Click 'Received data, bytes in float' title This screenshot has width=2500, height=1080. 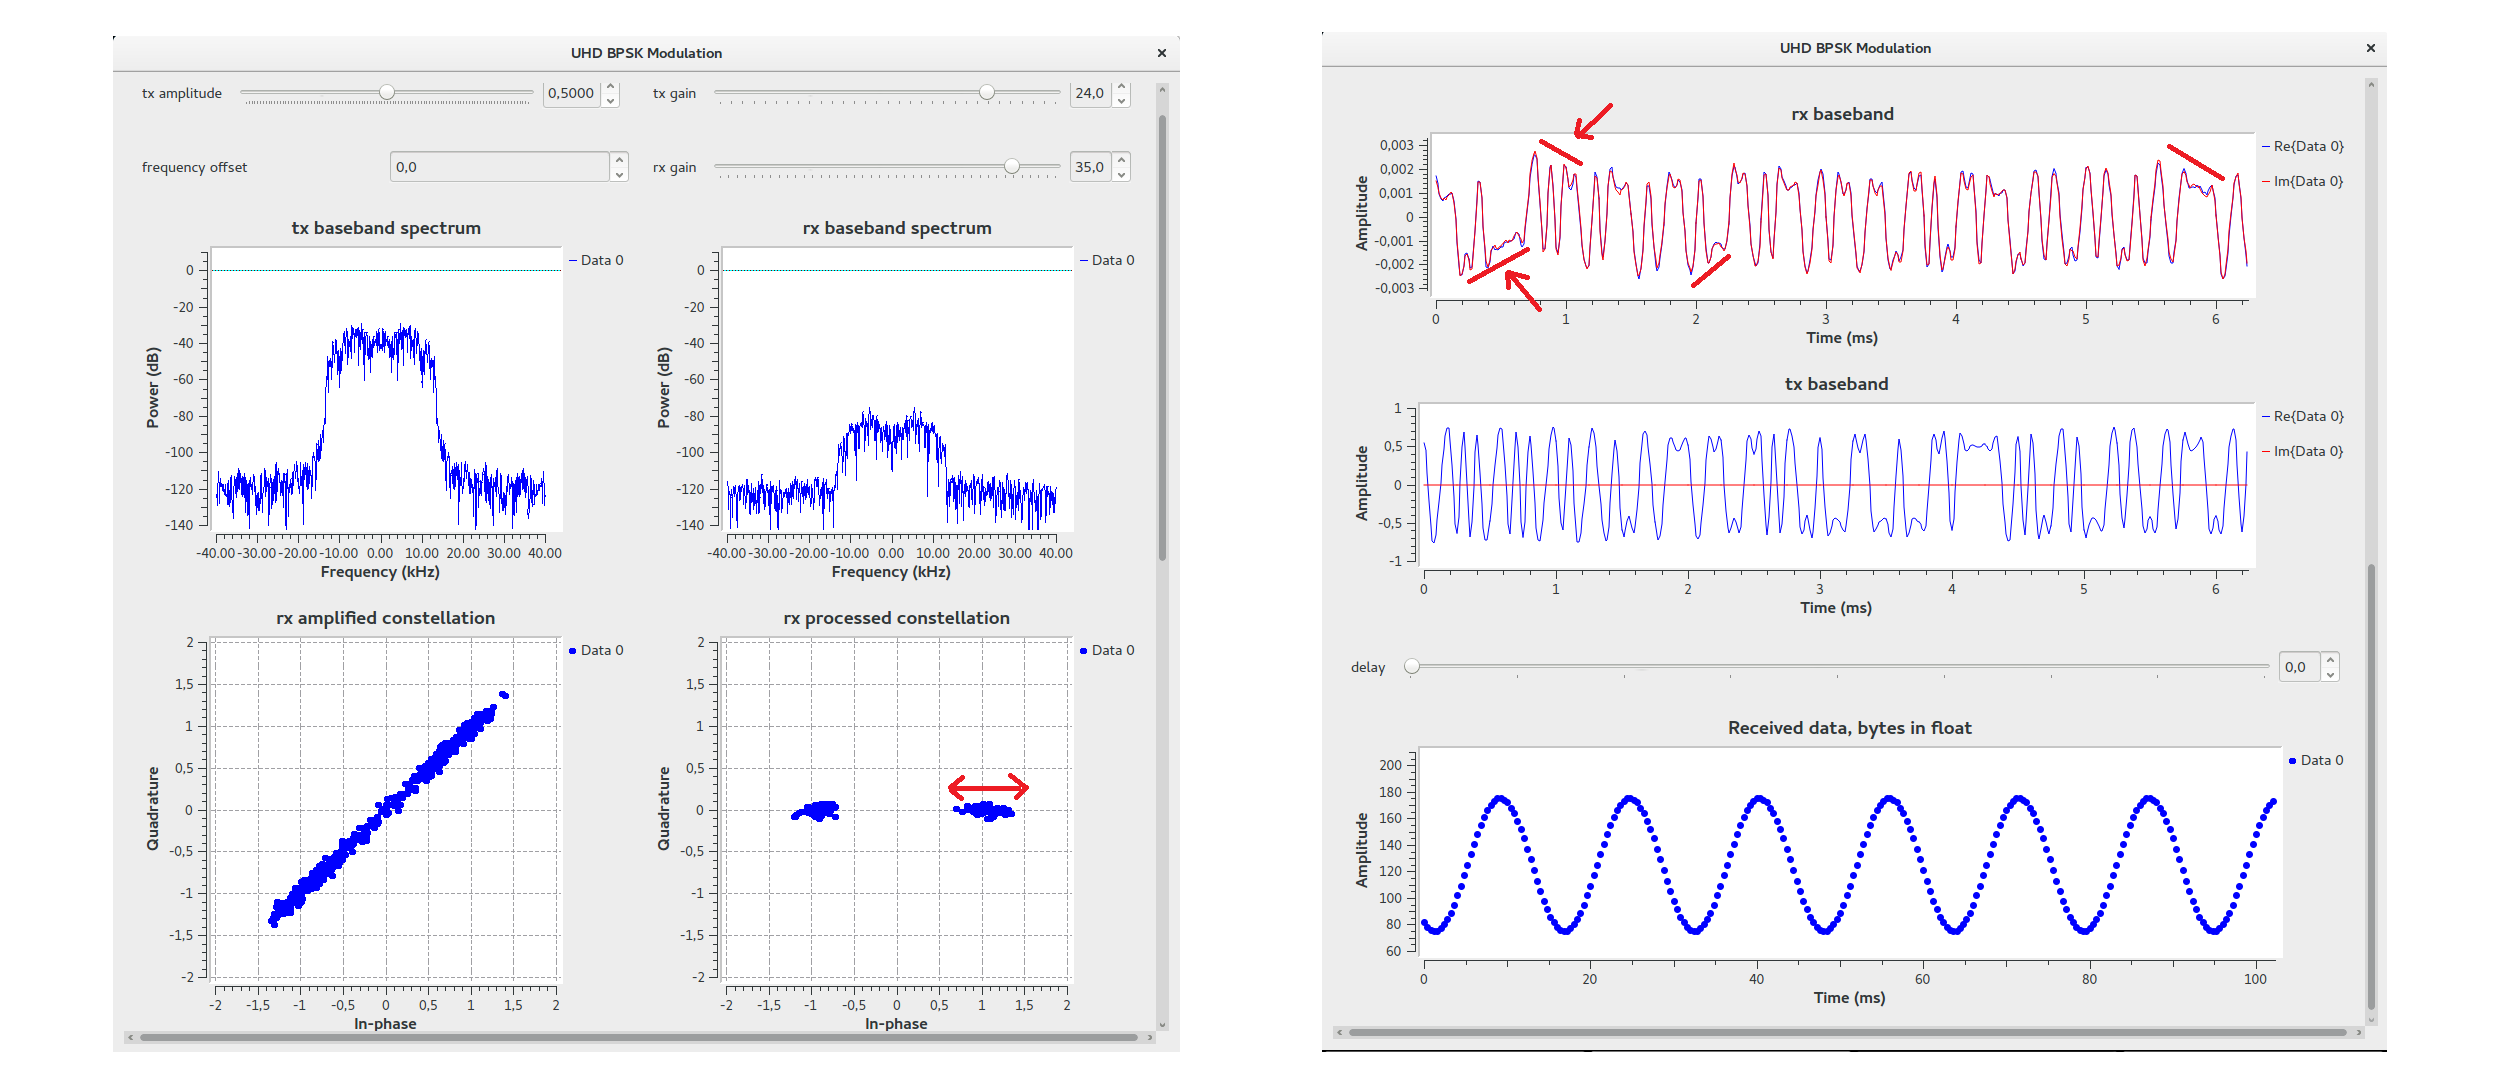coord(1850,728)
